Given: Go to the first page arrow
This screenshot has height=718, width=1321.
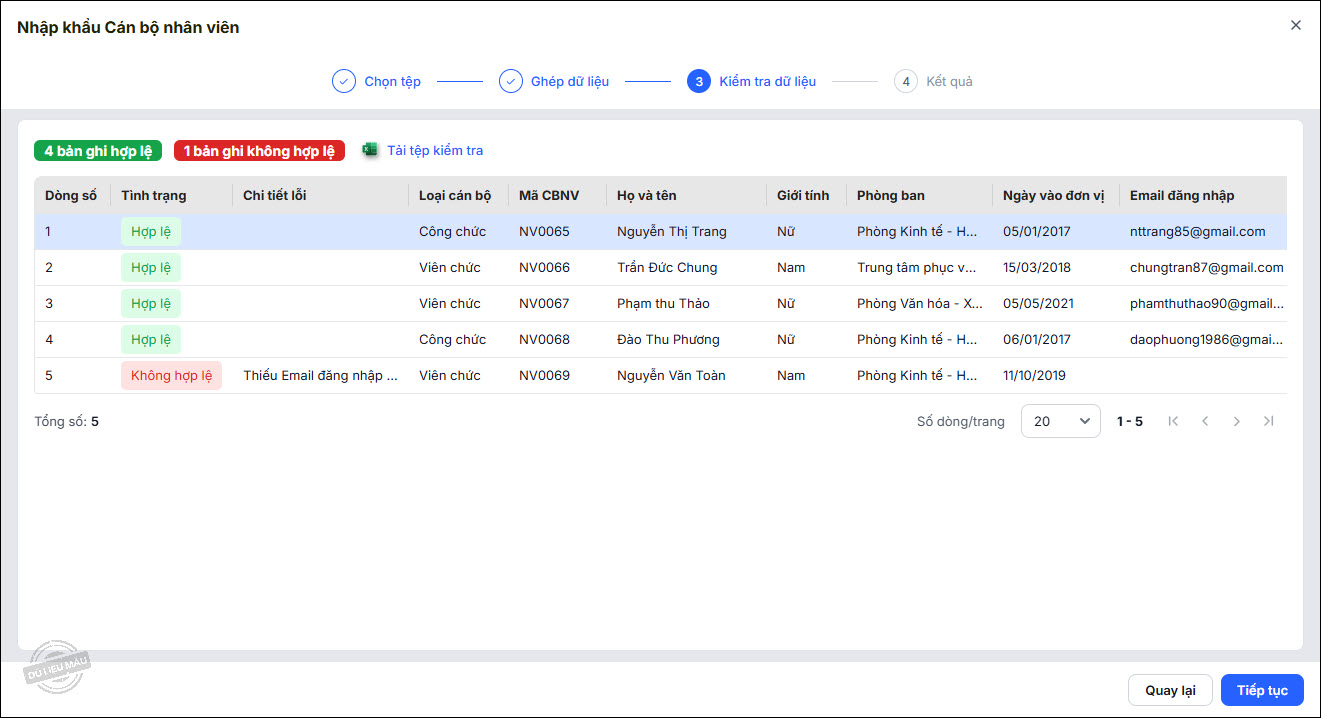Looking at the screenshot, I should (x=1173, y=421).
